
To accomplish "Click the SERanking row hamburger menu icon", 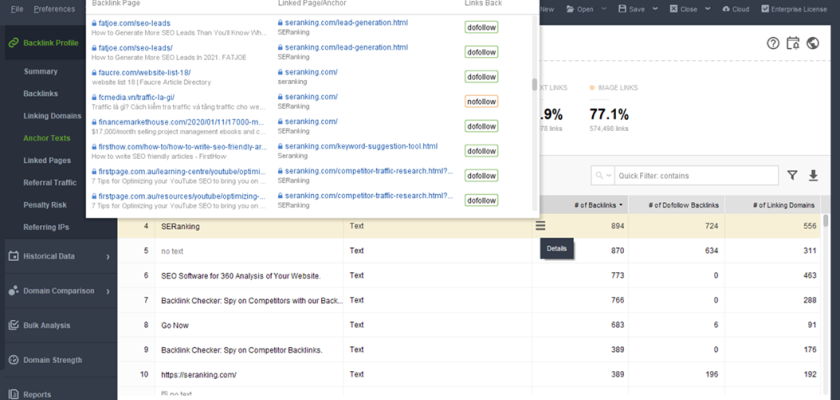I will [x=541, y=226].
